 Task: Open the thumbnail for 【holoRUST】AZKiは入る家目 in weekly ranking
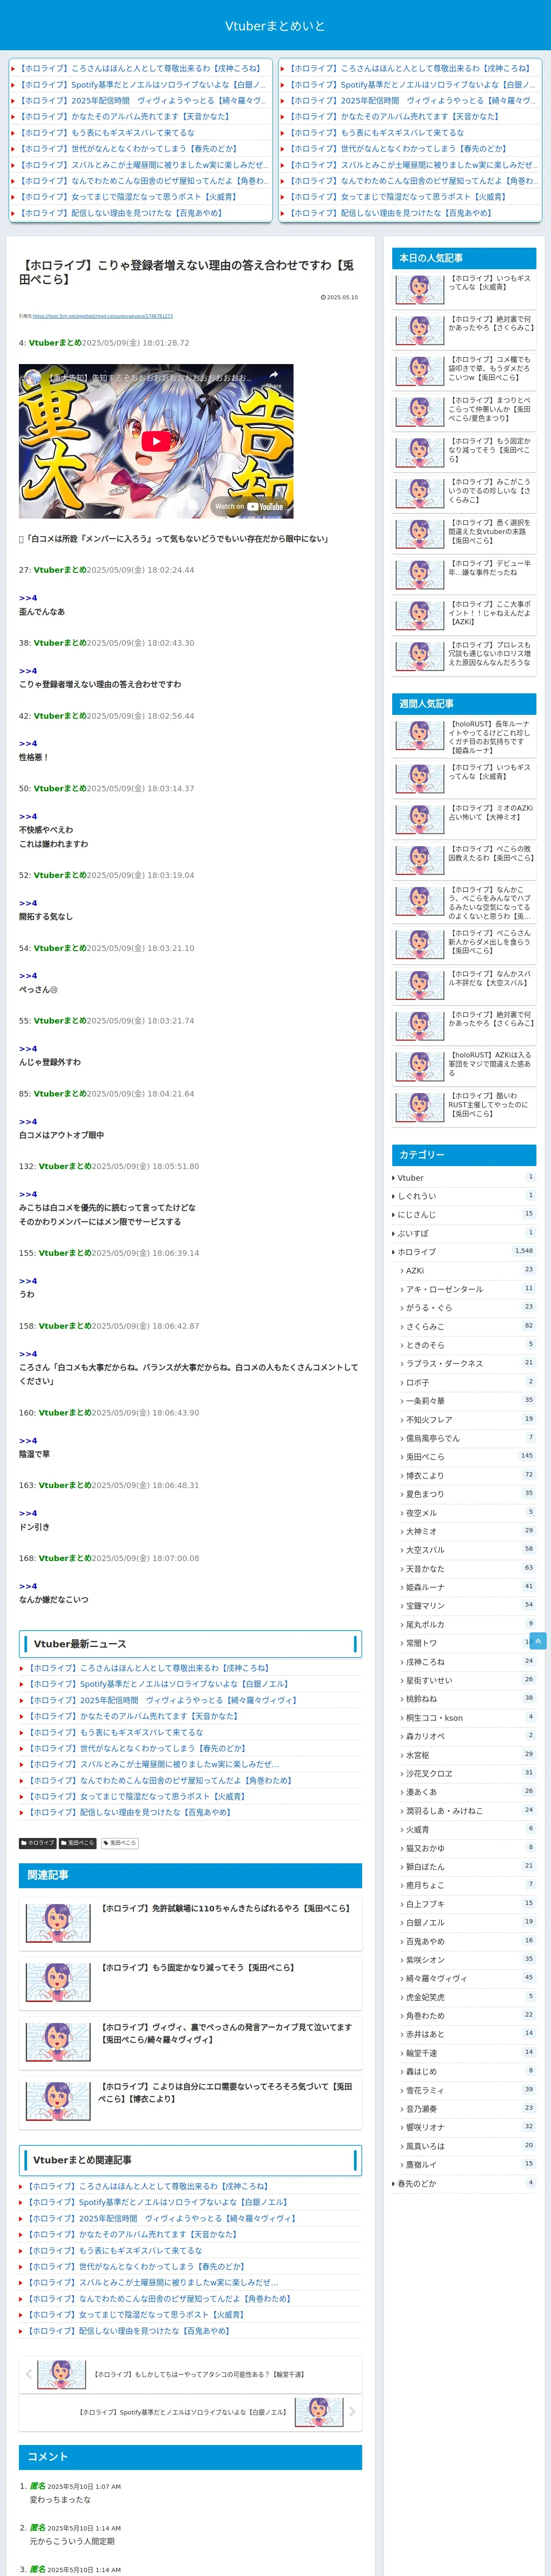point(420,1067)
